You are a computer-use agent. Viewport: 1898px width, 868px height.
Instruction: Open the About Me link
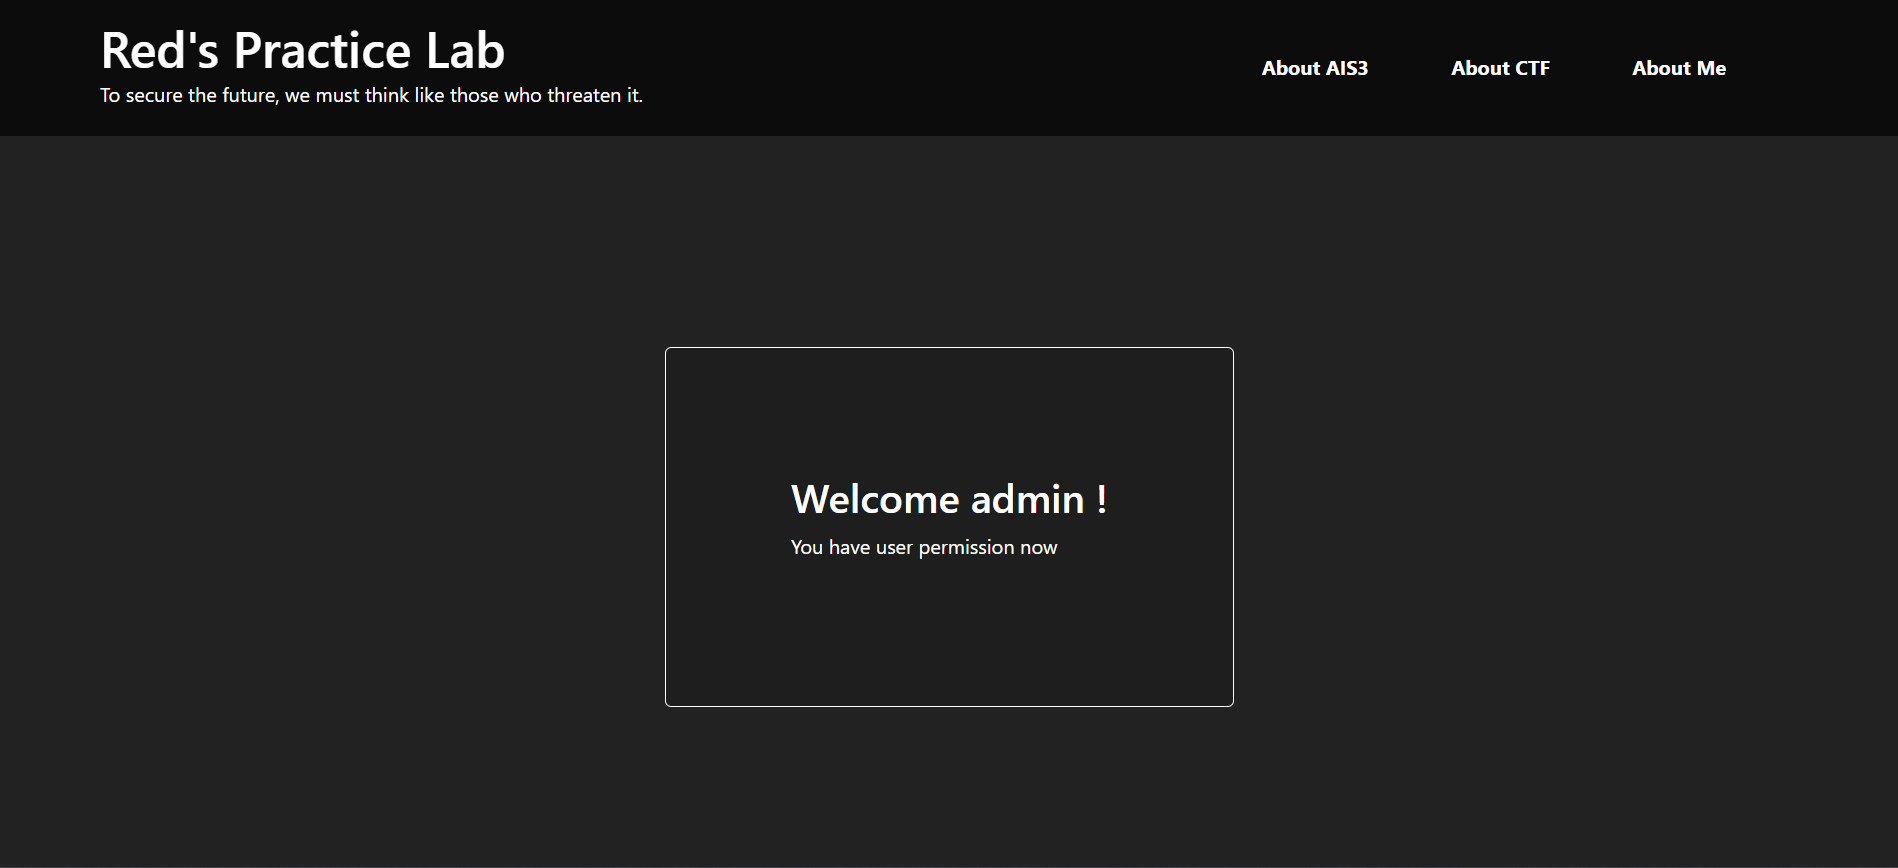pyautogui.click(x=1678, y=68)
